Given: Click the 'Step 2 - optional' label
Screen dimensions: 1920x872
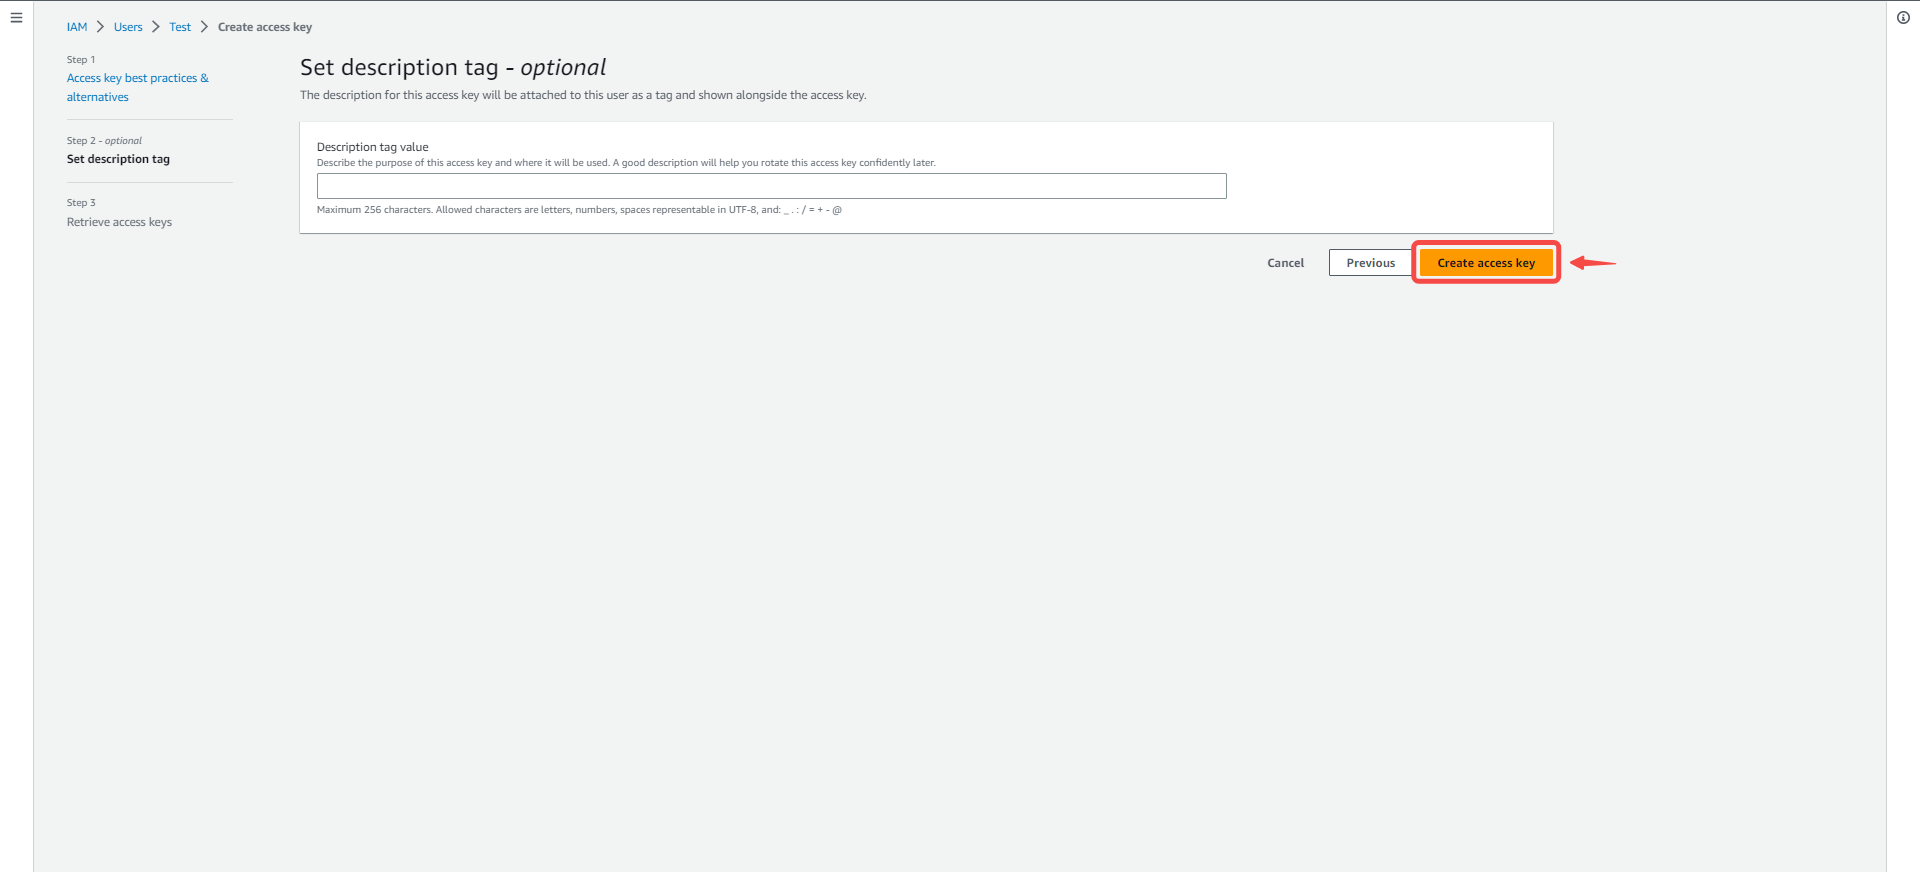Looking at the screenshot, I should [104, 141].
